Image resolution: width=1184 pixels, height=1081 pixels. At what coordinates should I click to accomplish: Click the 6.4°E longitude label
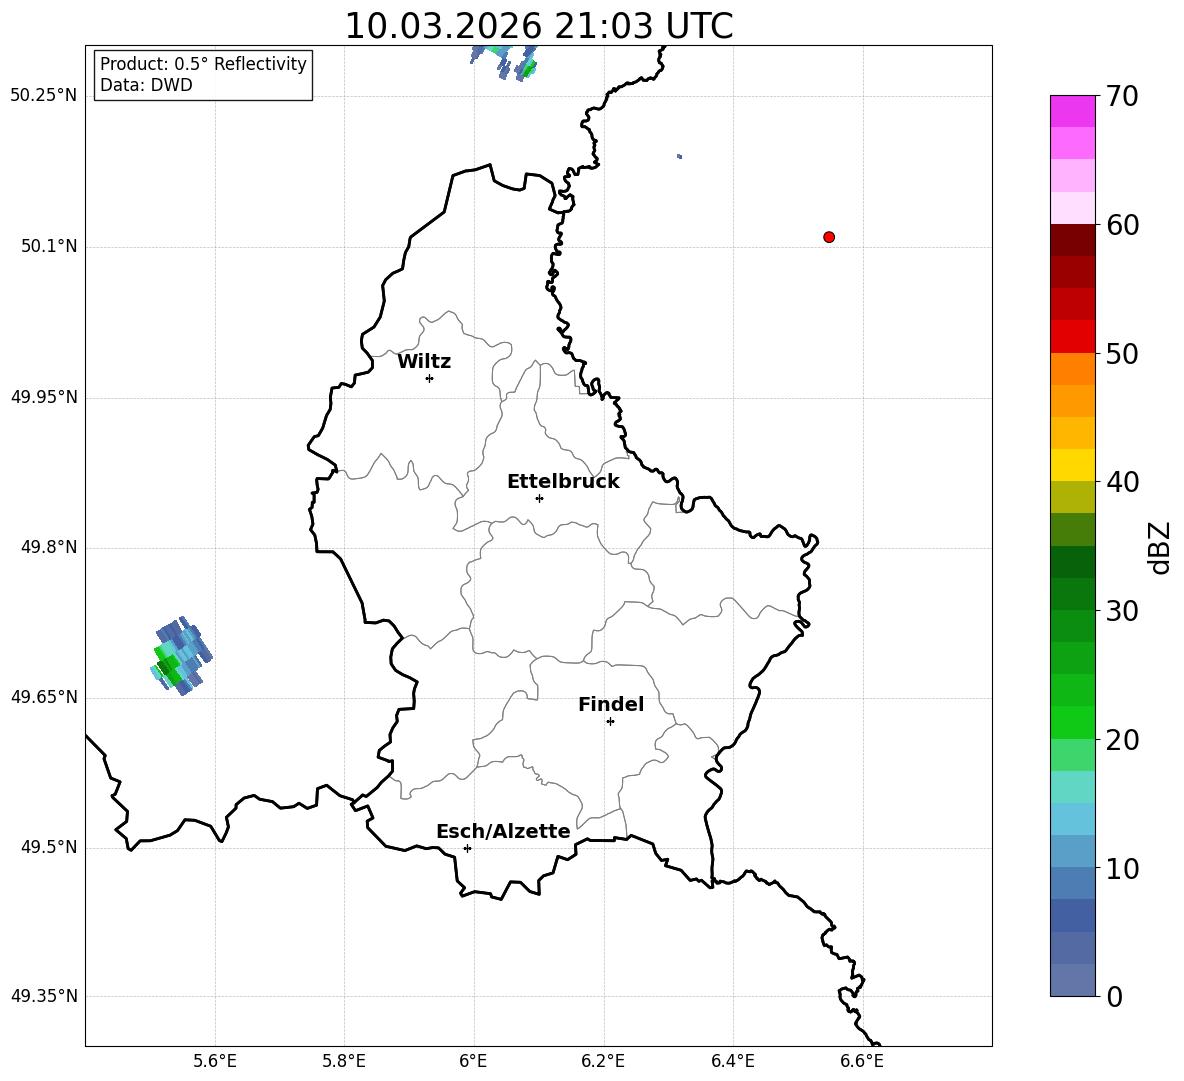[732, 1061]
